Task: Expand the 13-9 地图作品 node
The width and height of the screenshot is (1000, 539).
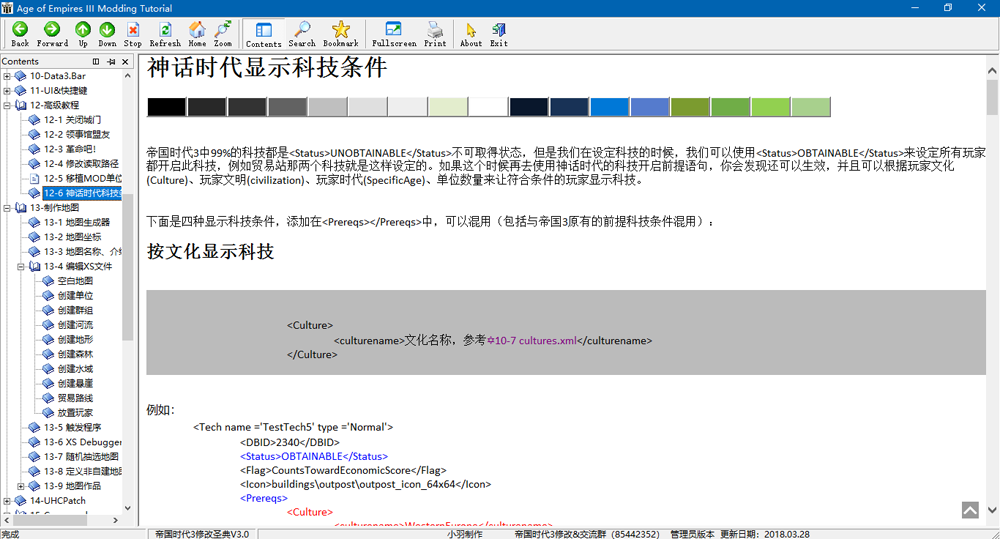Action: 21,486
